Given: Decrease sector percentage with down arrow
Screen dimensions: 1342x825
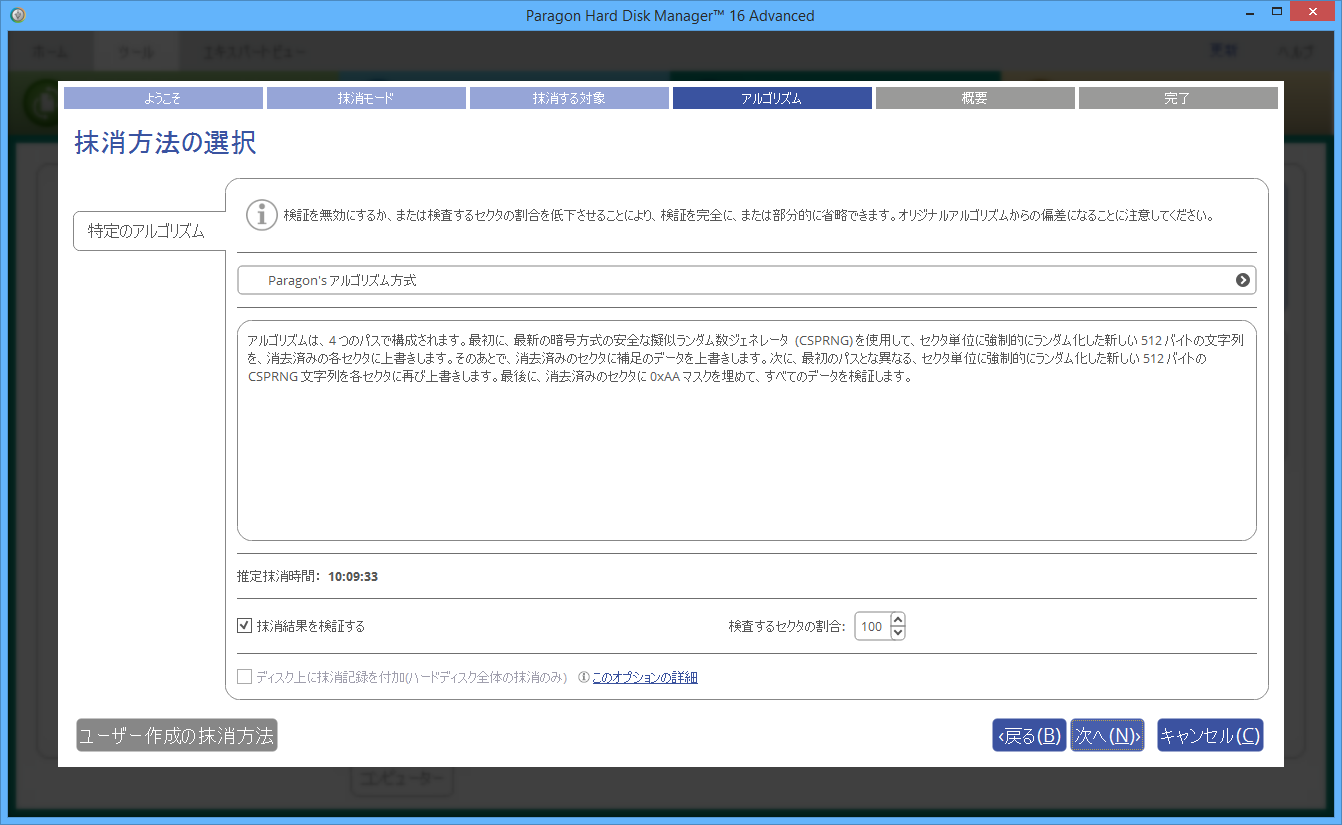Looking at the screenshot, I should 897,633.
